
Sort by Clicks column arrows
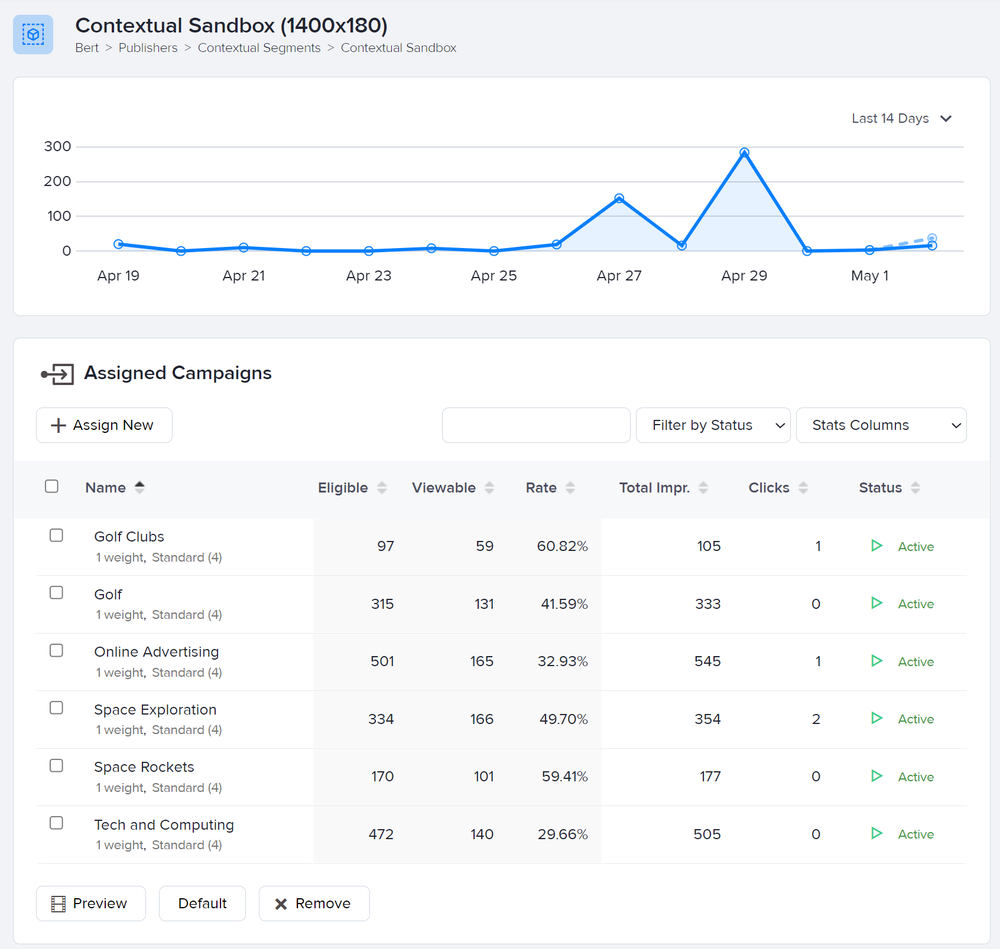(x=803, y=488)
